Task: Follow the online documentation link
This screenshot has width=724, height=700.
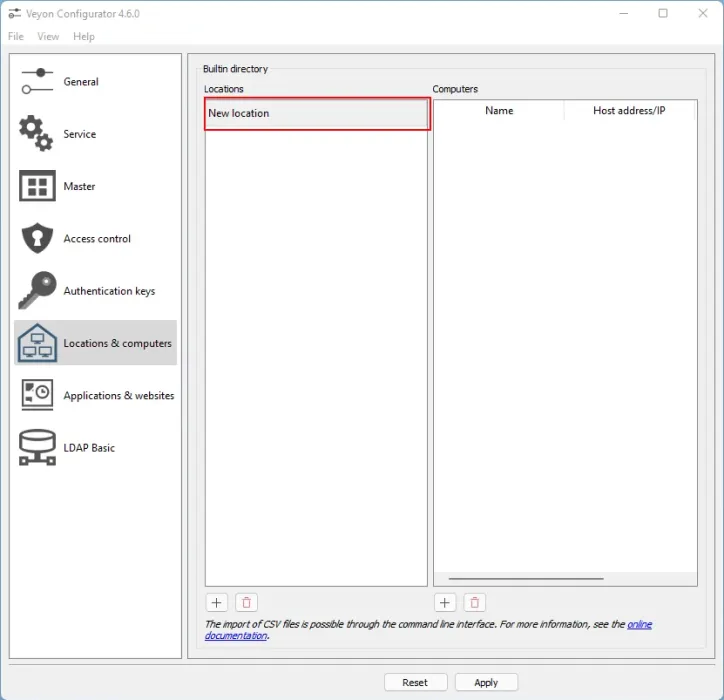Action: [640, 624]
